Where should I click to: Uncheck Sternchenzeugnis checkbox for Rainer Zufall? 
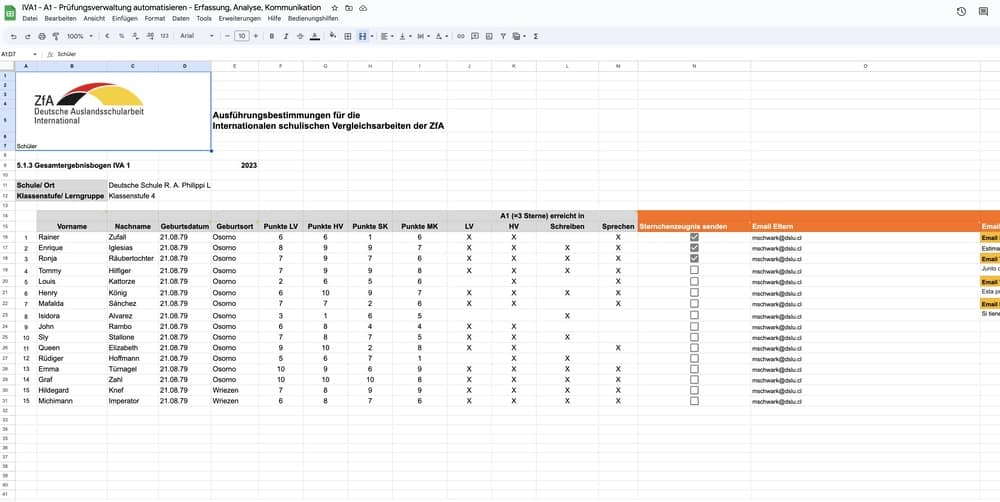(694, 237)
